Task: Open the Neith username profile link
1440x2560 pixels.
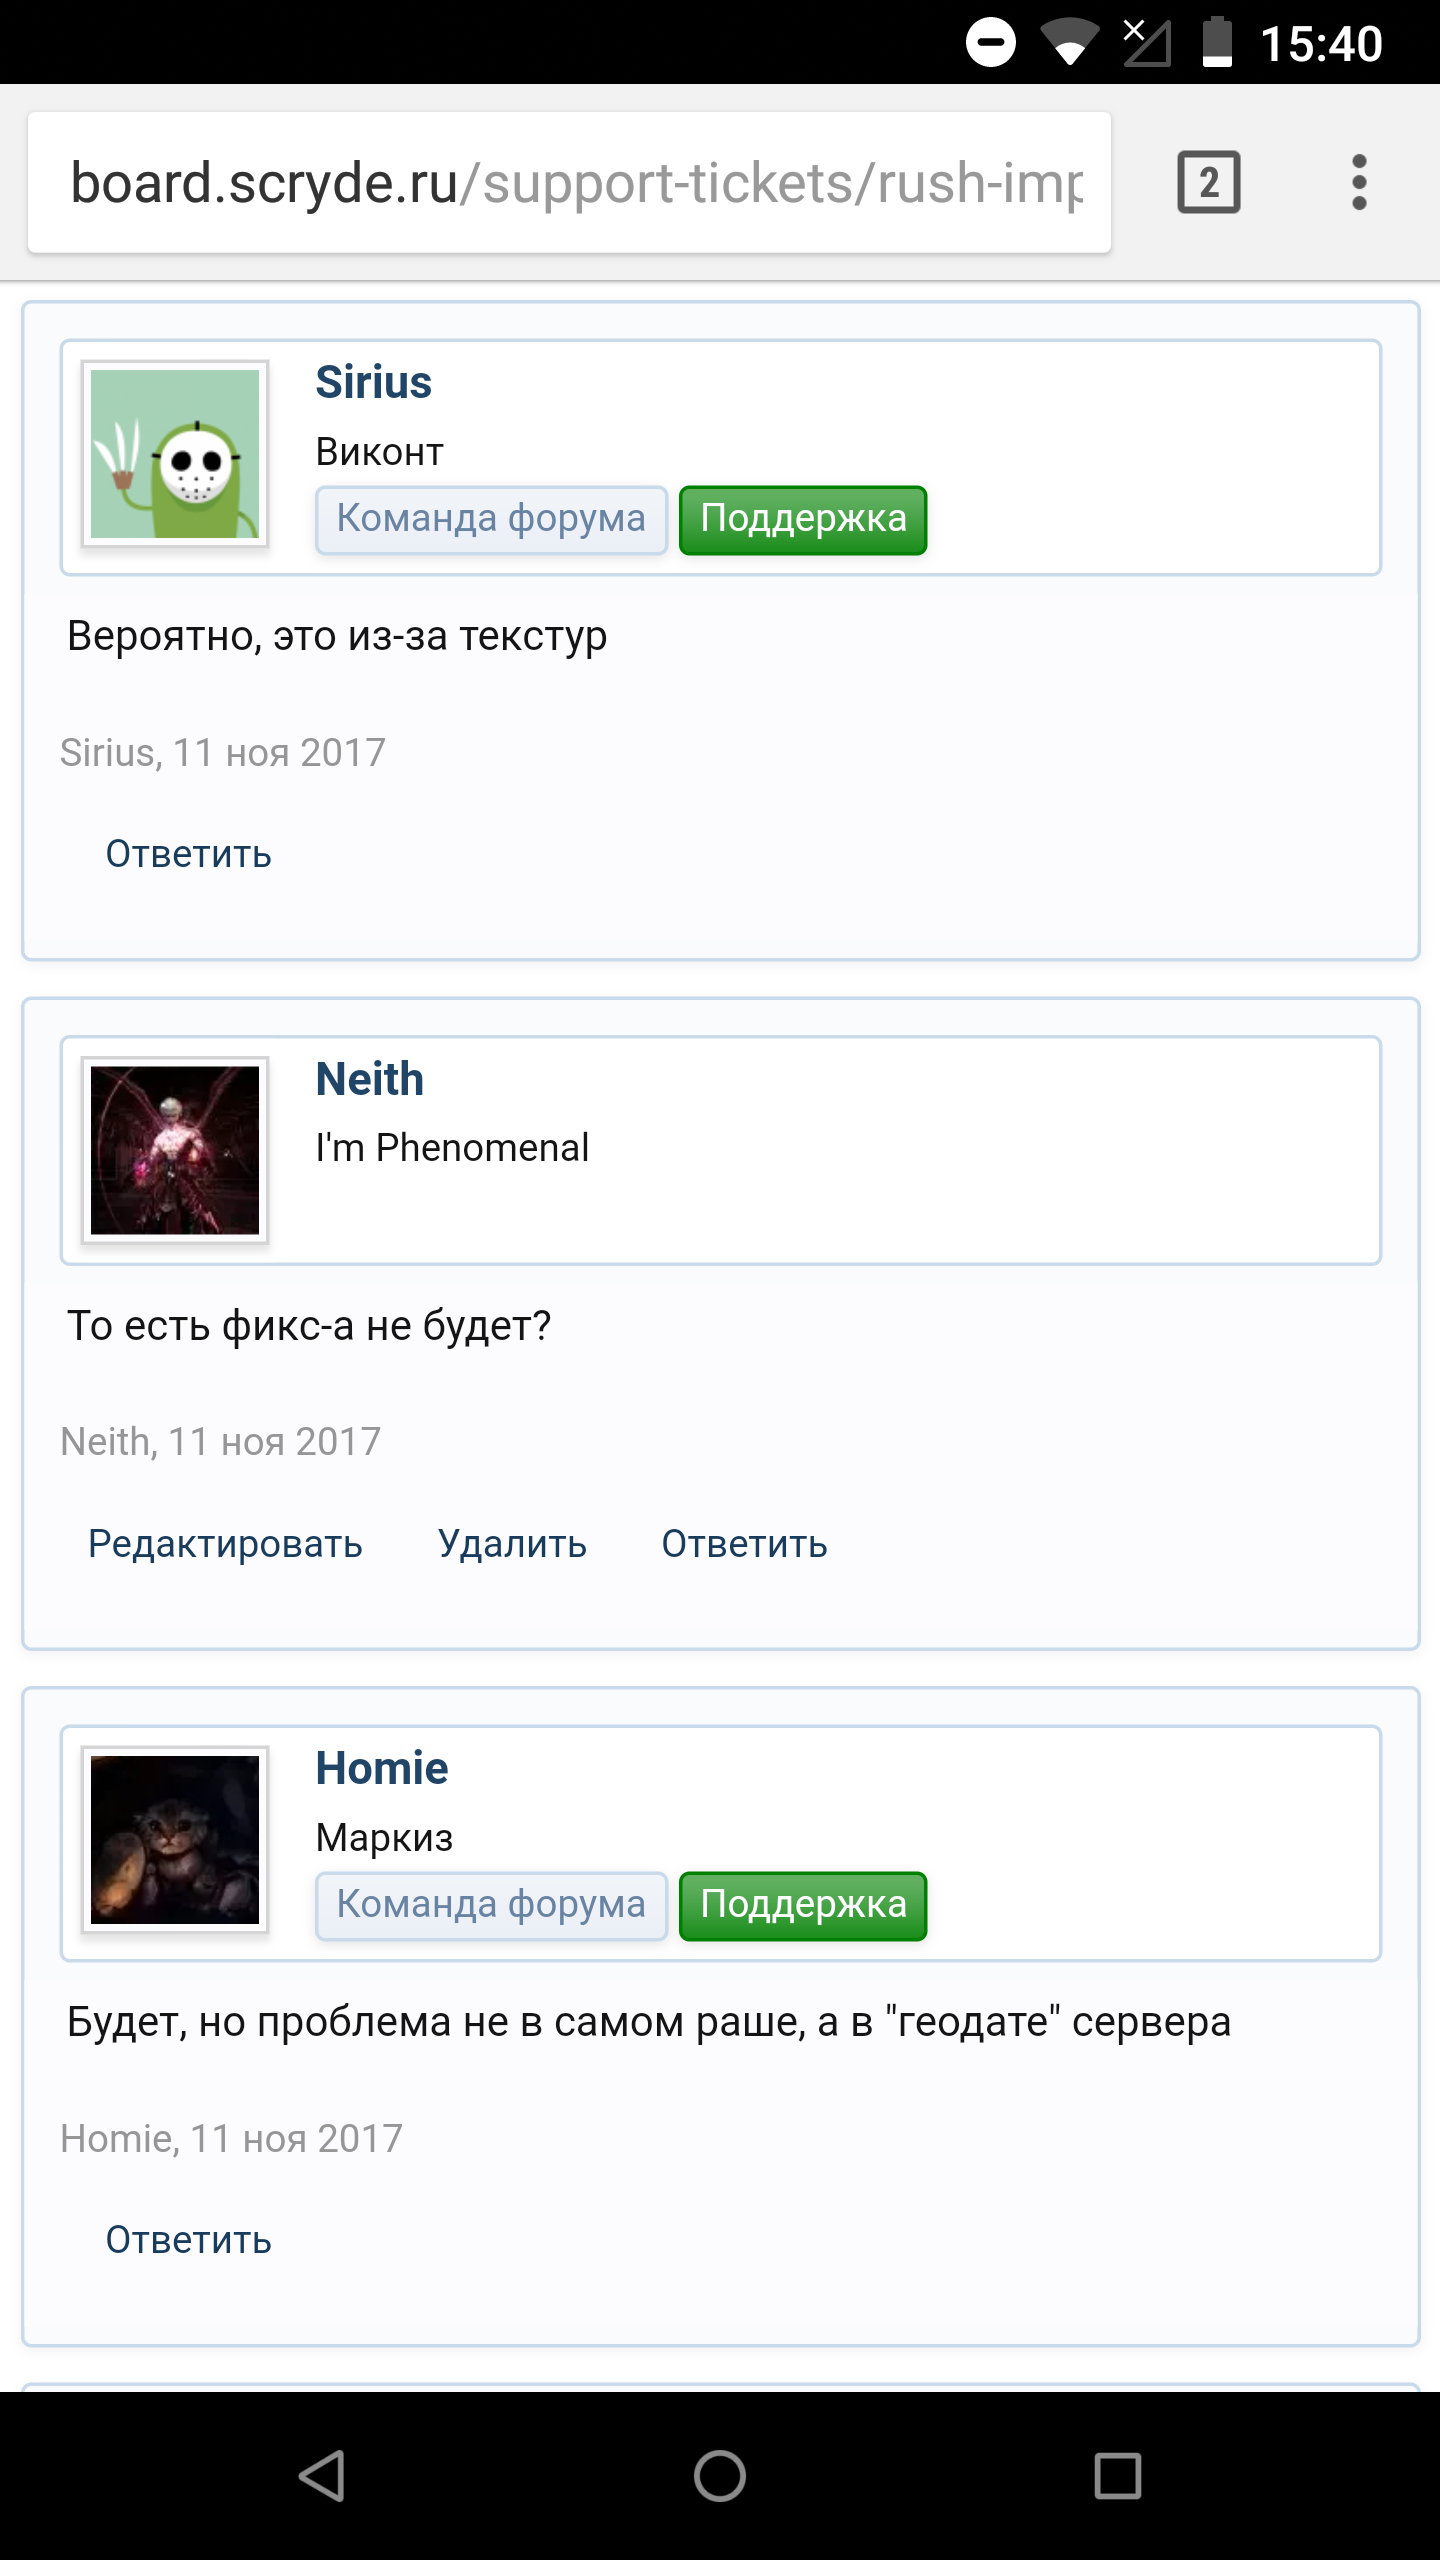Action: point(370,1079)
